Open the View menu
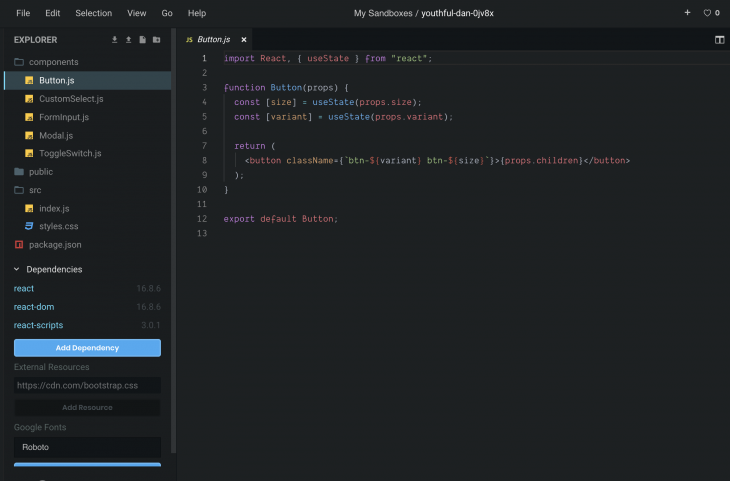 tap(136, 13)
